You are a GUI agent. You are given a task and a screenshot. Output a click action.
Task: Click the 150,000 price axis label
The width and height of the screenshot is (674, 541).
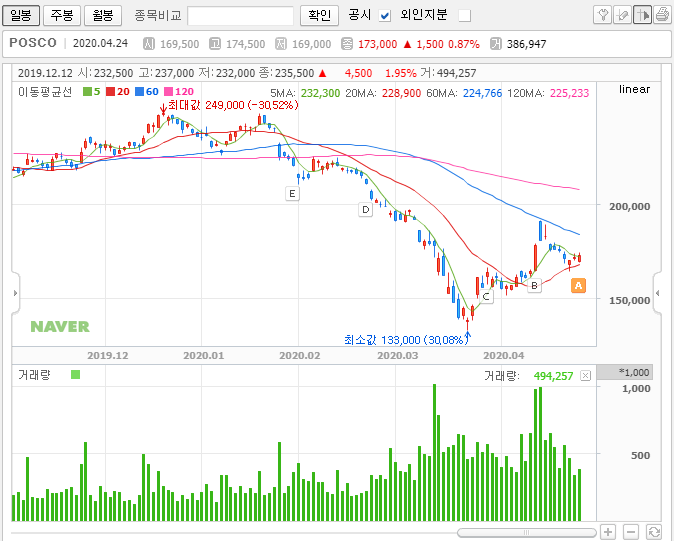(629, 300)
